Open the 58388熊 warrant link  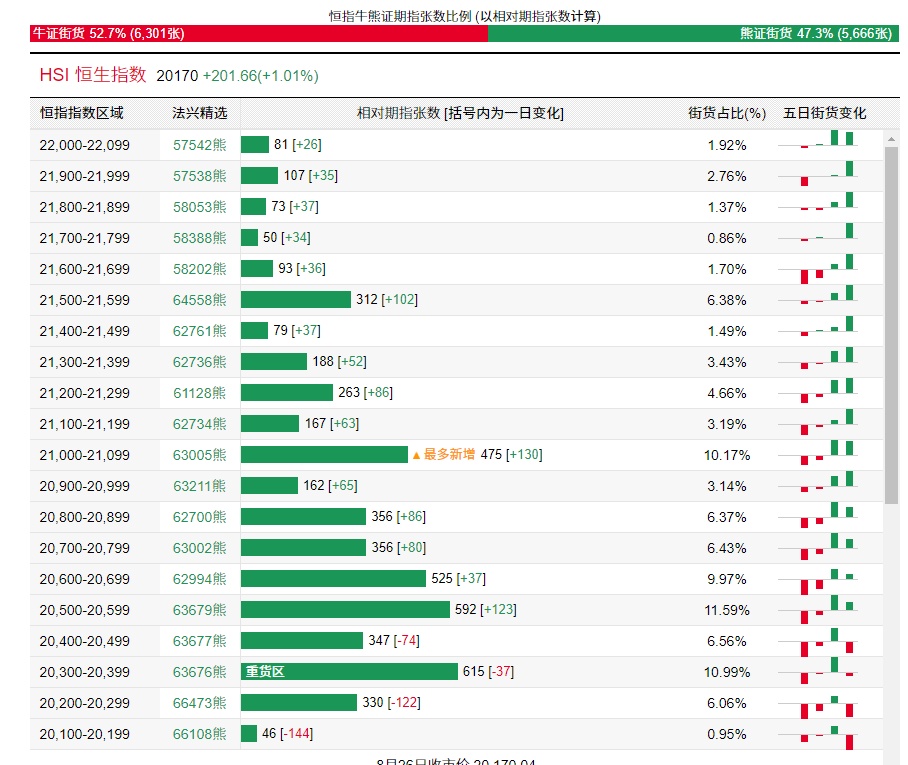click(x=199, y=238)
